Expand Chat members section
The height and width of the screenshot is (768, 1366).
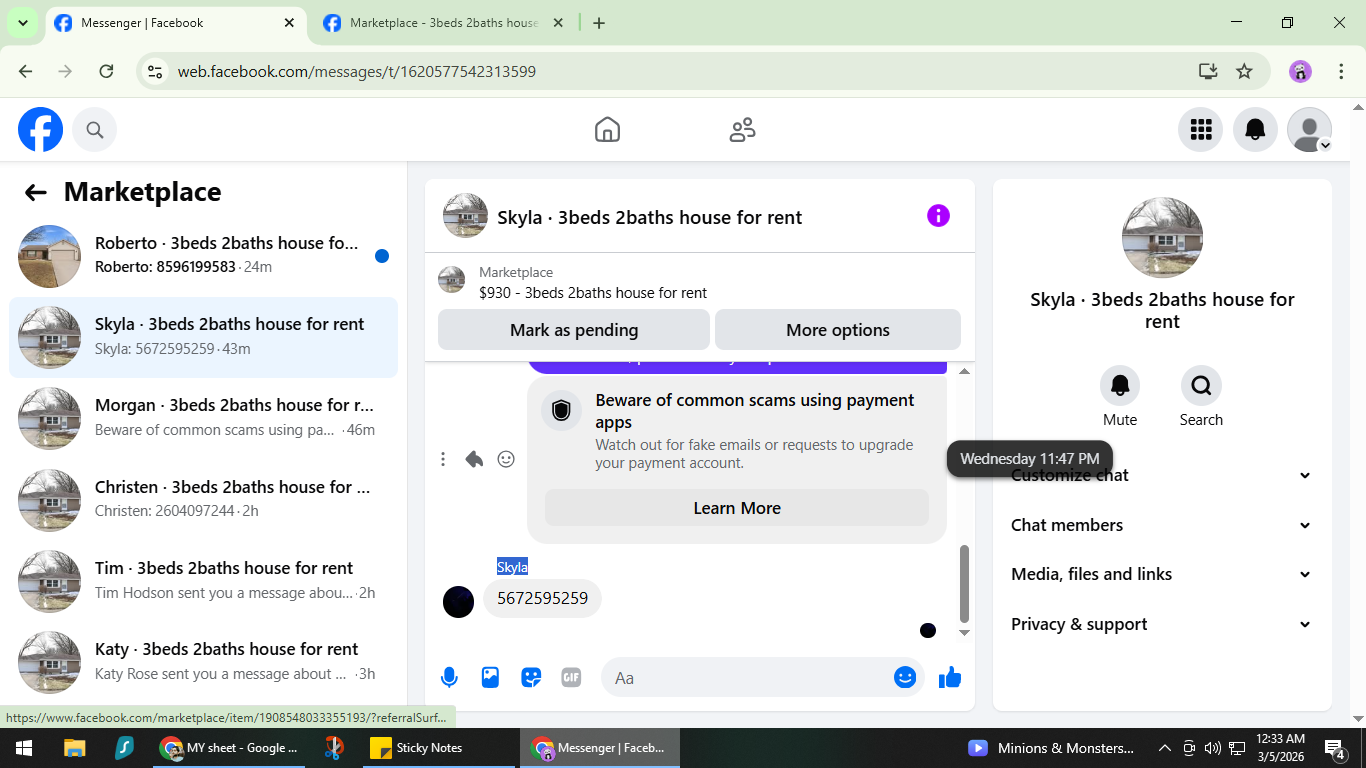(x=1161, y=525)
